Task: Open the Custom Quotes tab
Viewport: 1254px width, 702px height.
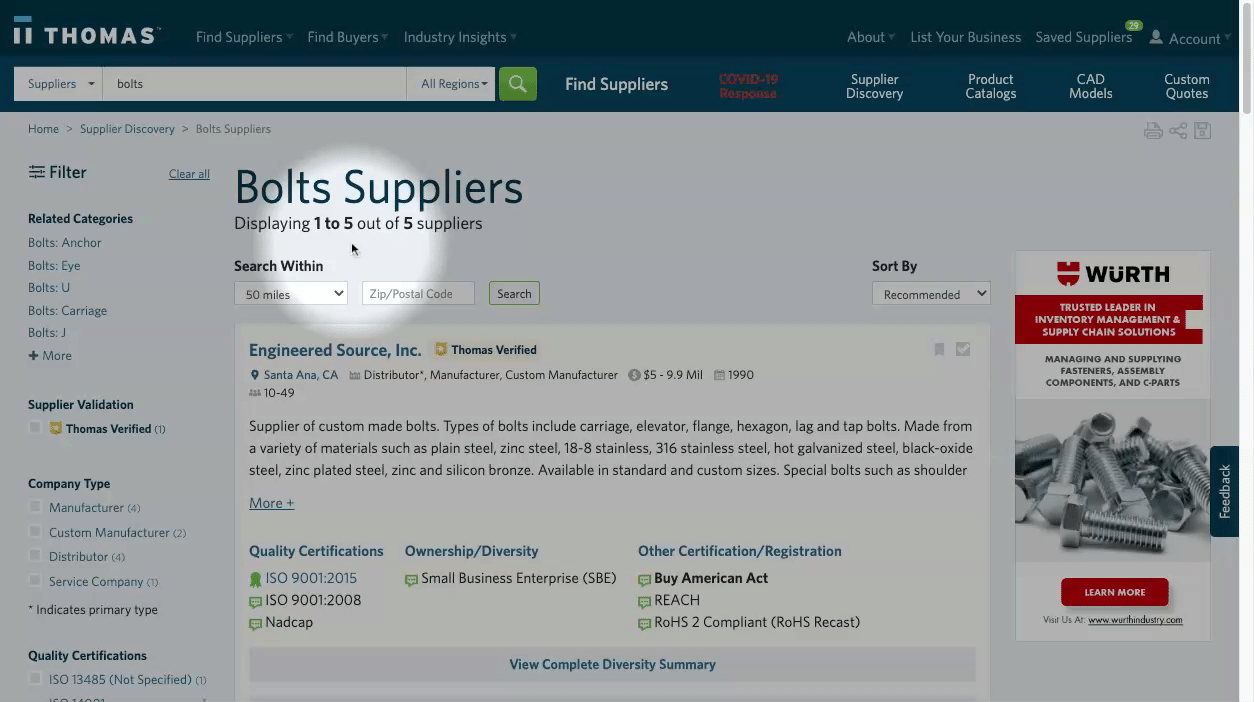Action: 1187,86
